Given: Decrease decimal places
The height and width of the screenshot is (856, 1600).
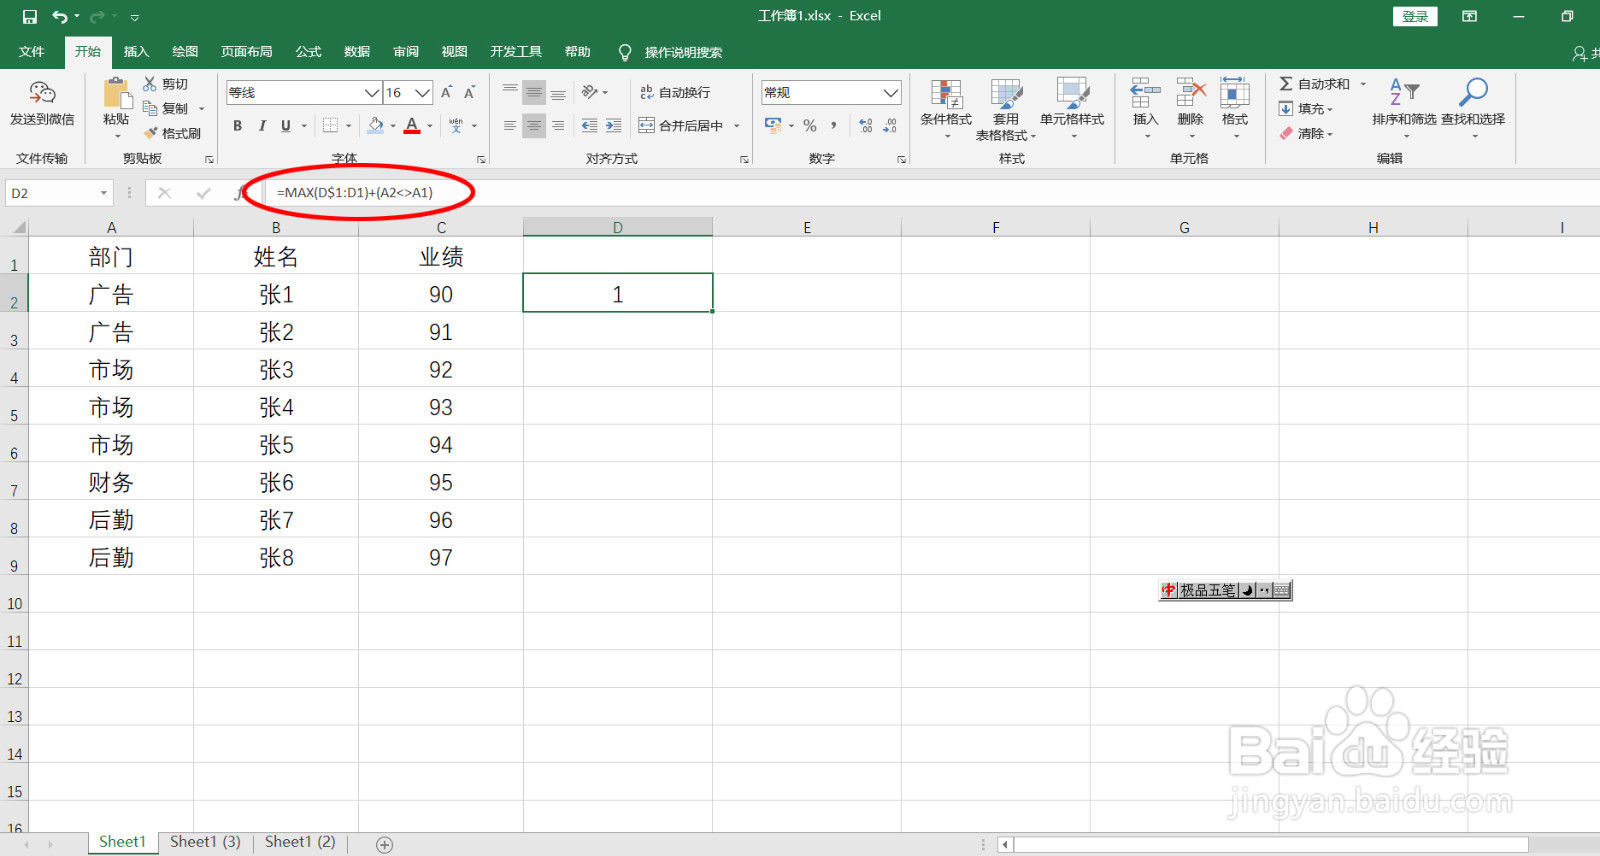Looking at the screenshot, I should (890, 125).
